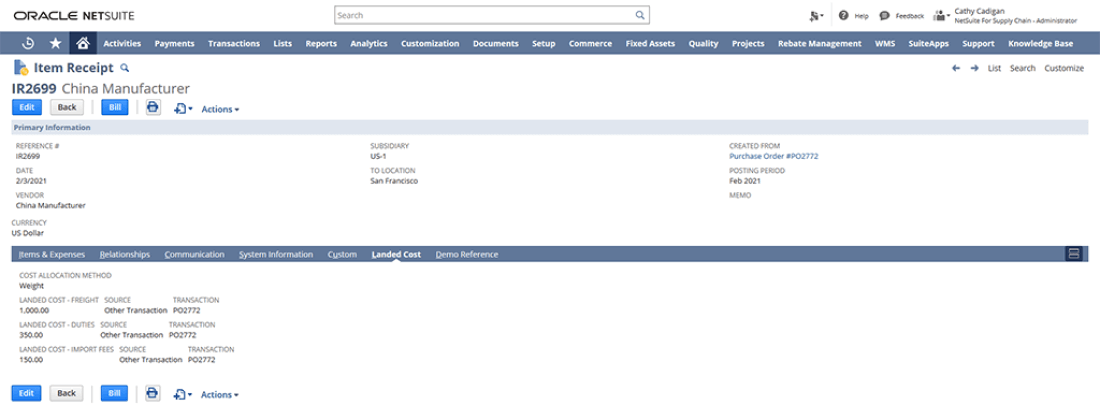Image resolution: width=1100 pixels, height=413 pixels.
Task: Click the bottom Print icon
Action: [152, 393]
